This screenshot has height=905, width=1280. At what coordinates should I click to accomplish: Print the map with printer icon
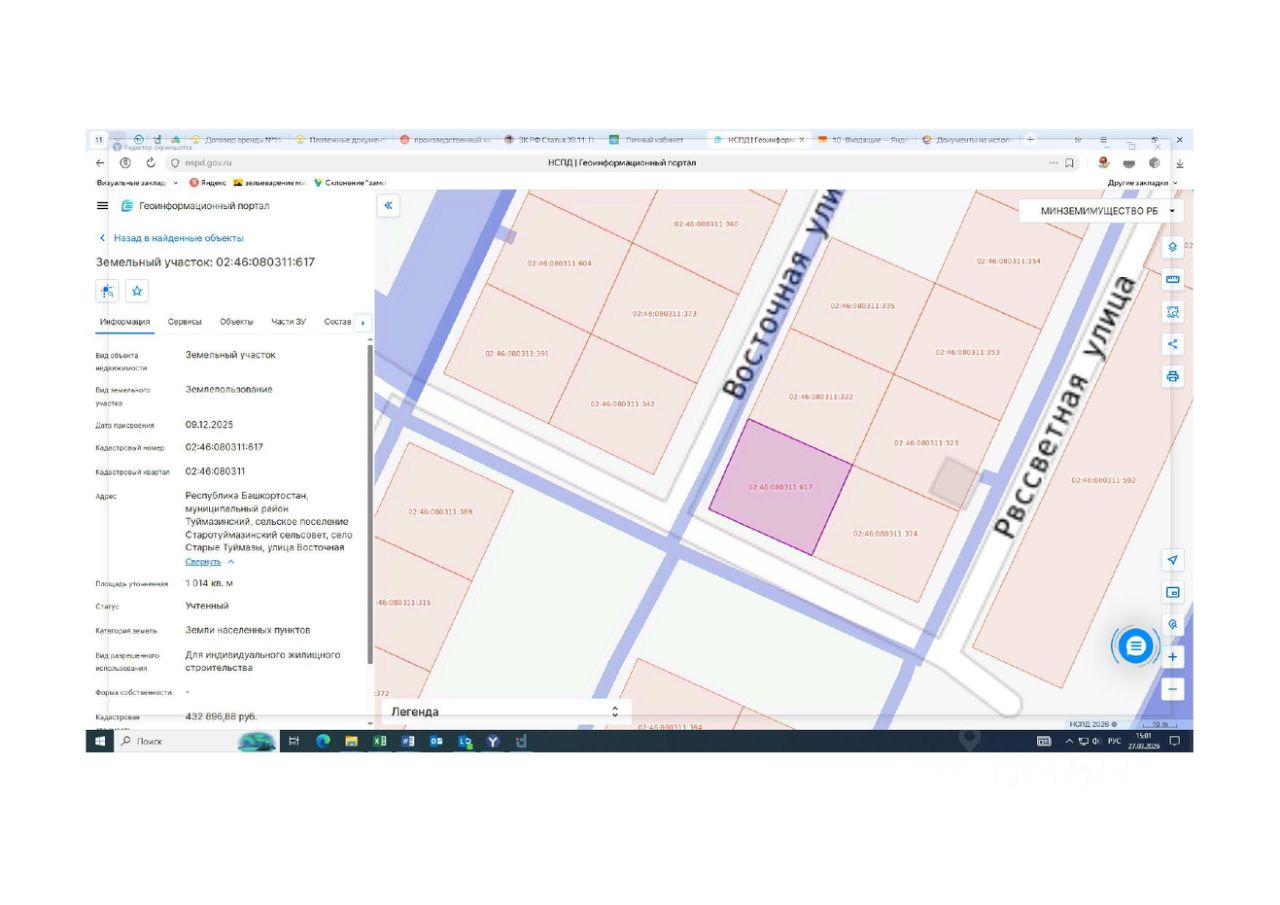[x=1173, y=377]
